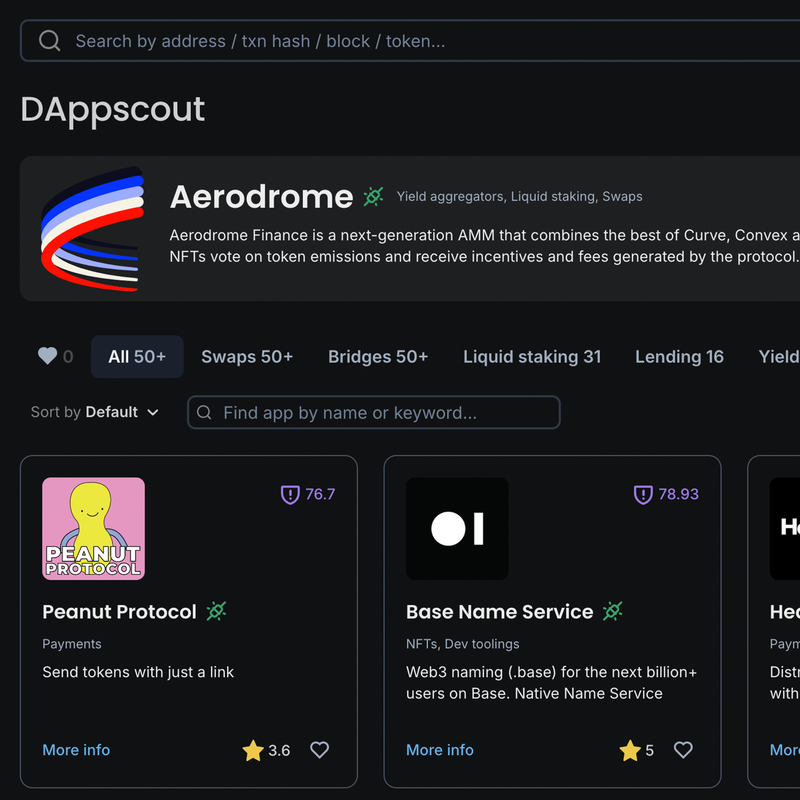Open the Peanut Protocol app title

119,612
